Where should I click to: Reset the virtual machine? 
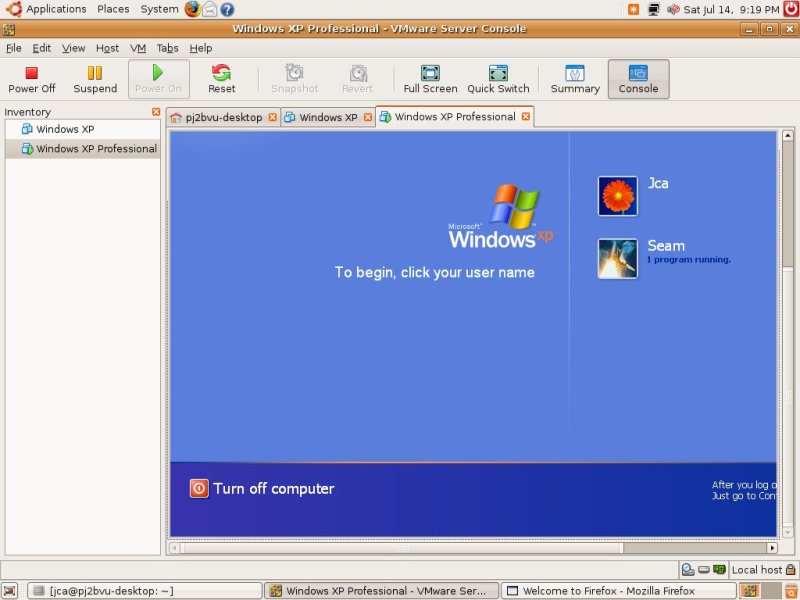point(221,79)
